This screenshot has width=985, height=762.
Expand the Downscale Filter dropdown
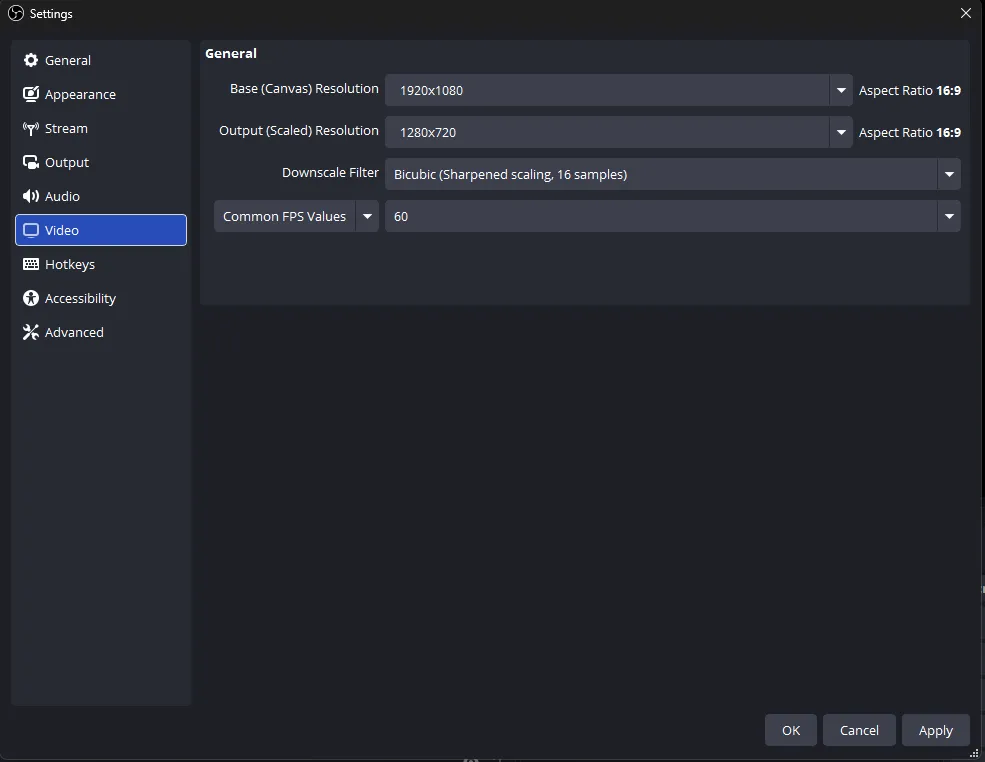(x=948, y=174)
